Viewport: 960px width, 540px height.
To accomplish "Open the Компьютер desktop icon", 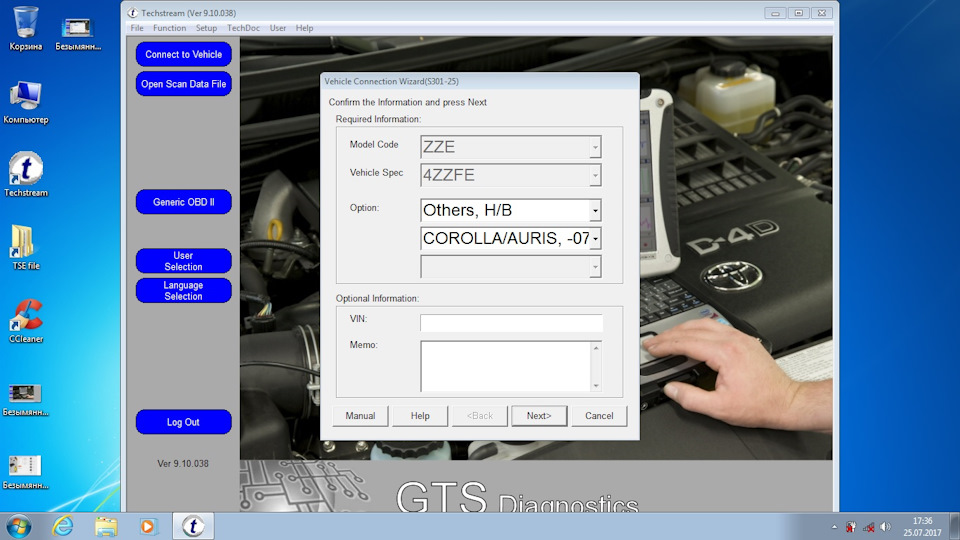I will pos(26,102).
